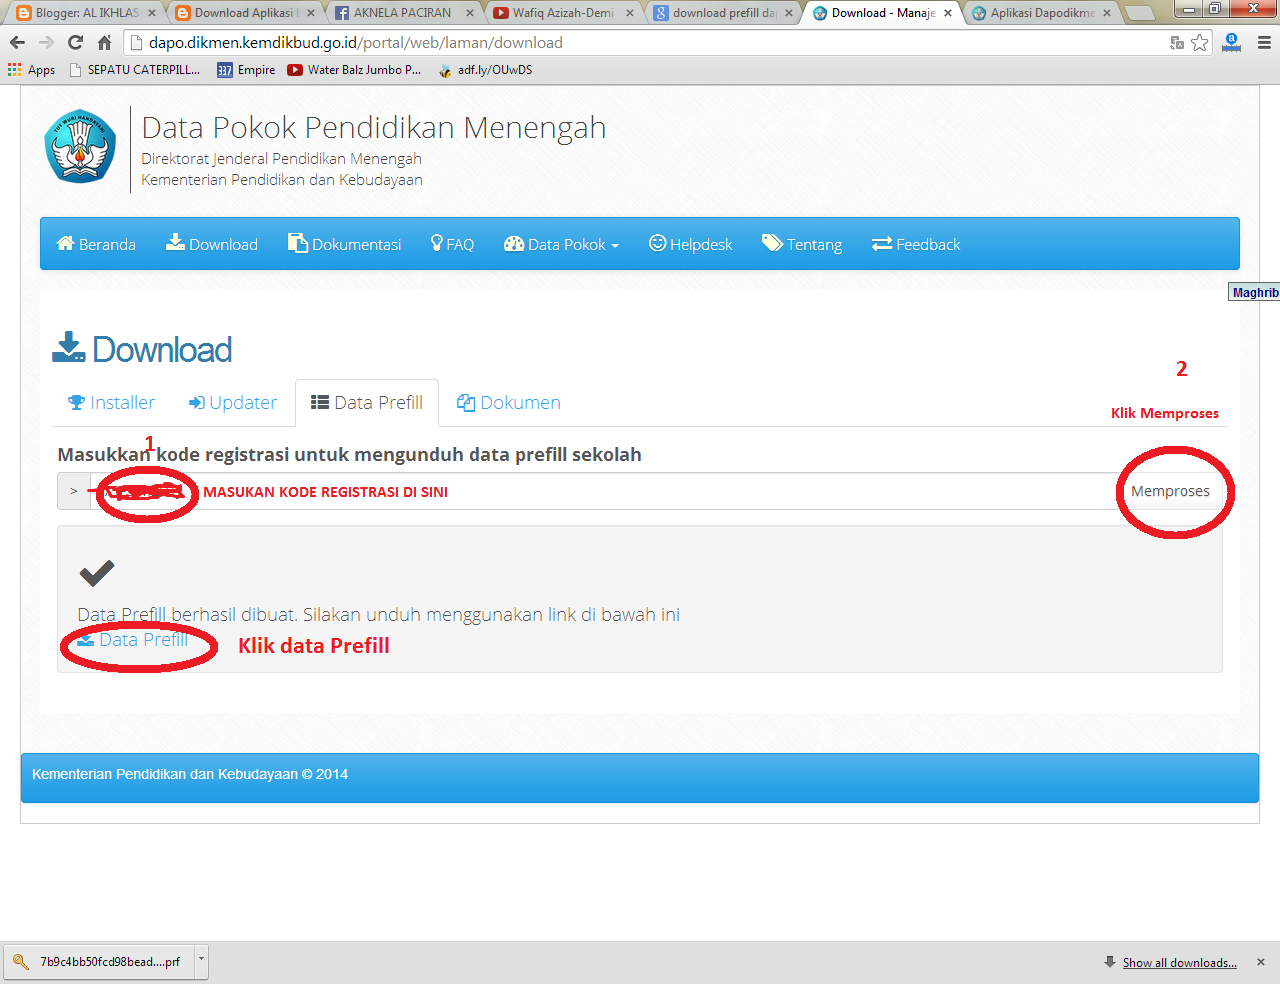Screen dimensions: 1280x984
Task: Open the Helpdesk menu item
Action: click(x=691, y=244)
